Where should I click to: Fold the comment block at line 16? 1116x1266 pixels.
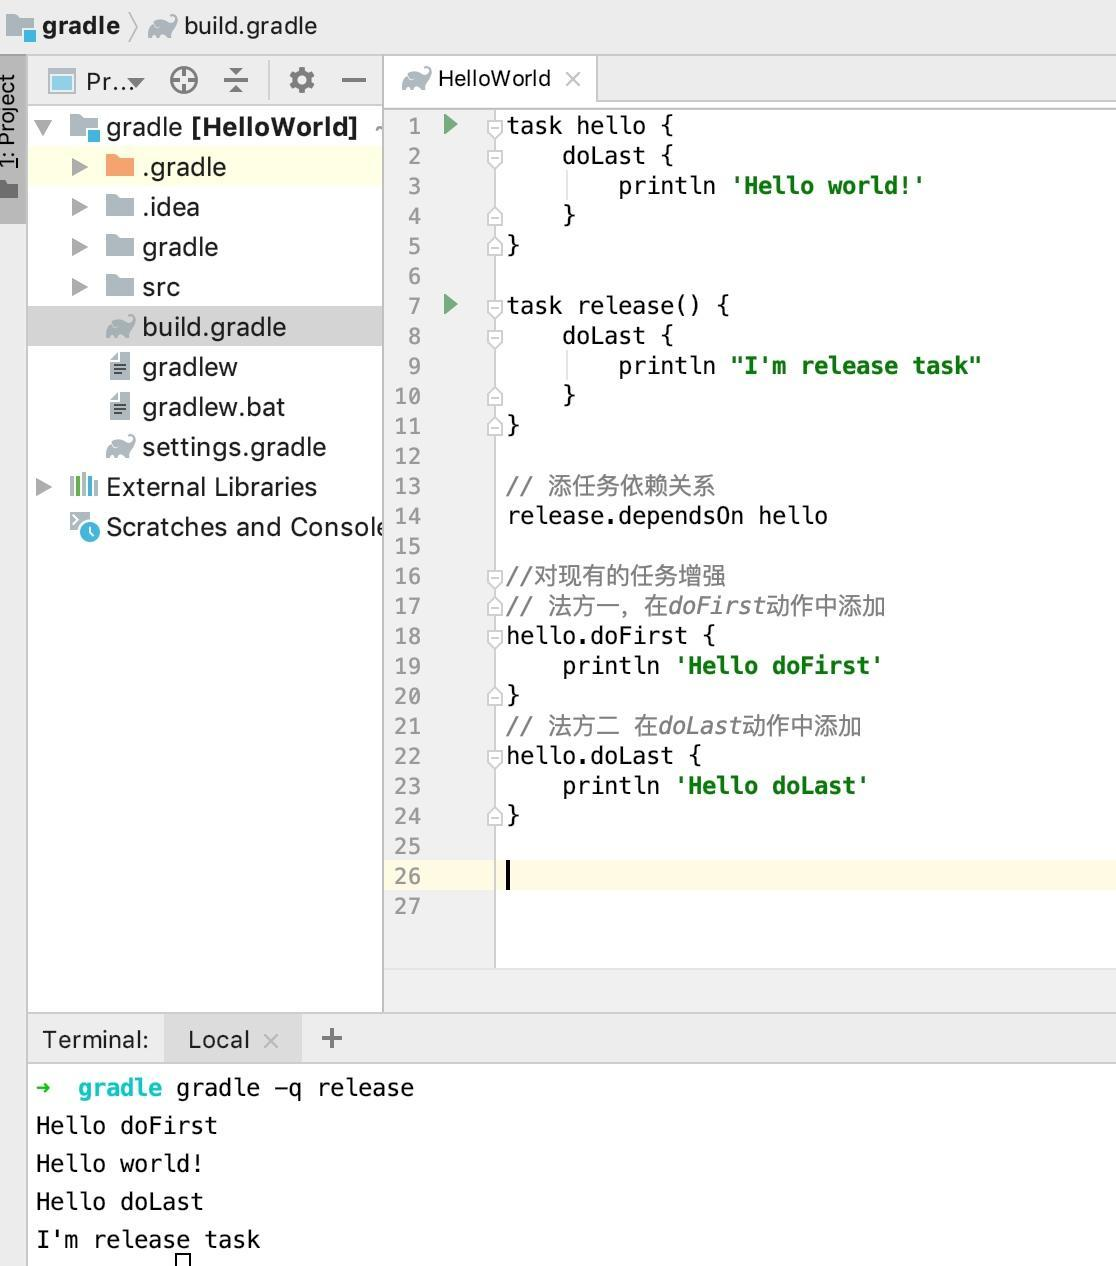[494, 577]
